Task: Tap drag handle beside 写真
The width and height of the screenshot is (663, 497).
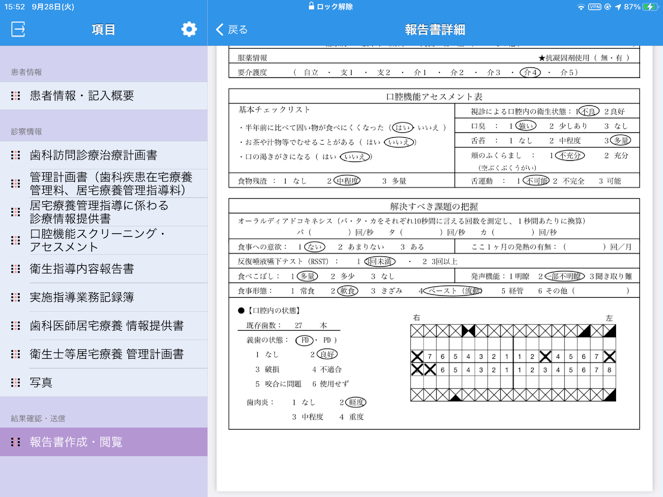Action: tap(16, 382)
